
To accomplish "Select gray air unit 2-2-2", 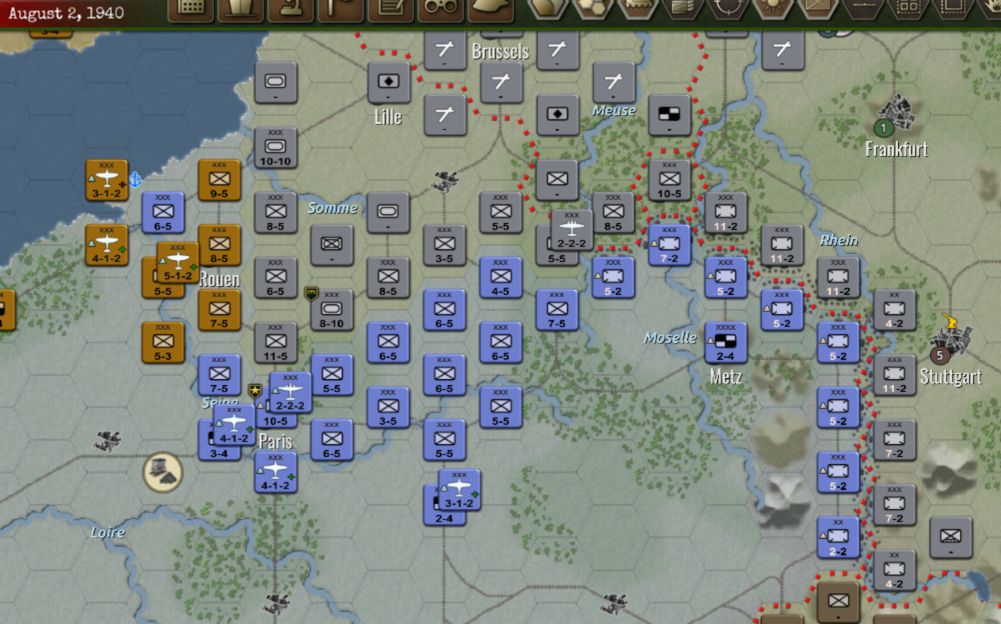I will [x=572, y=230].
